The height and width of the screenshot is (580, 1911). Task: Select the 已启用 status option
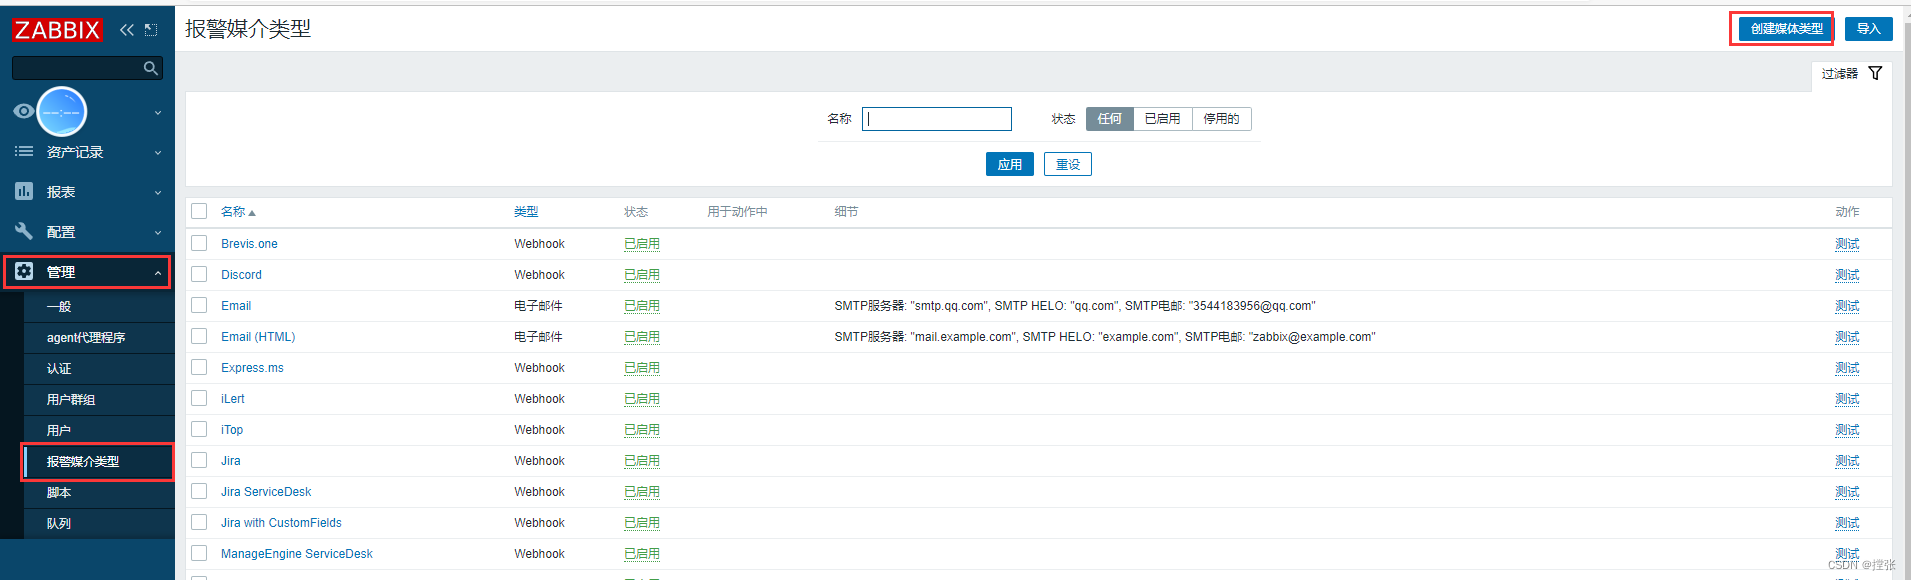point(1163,119)
